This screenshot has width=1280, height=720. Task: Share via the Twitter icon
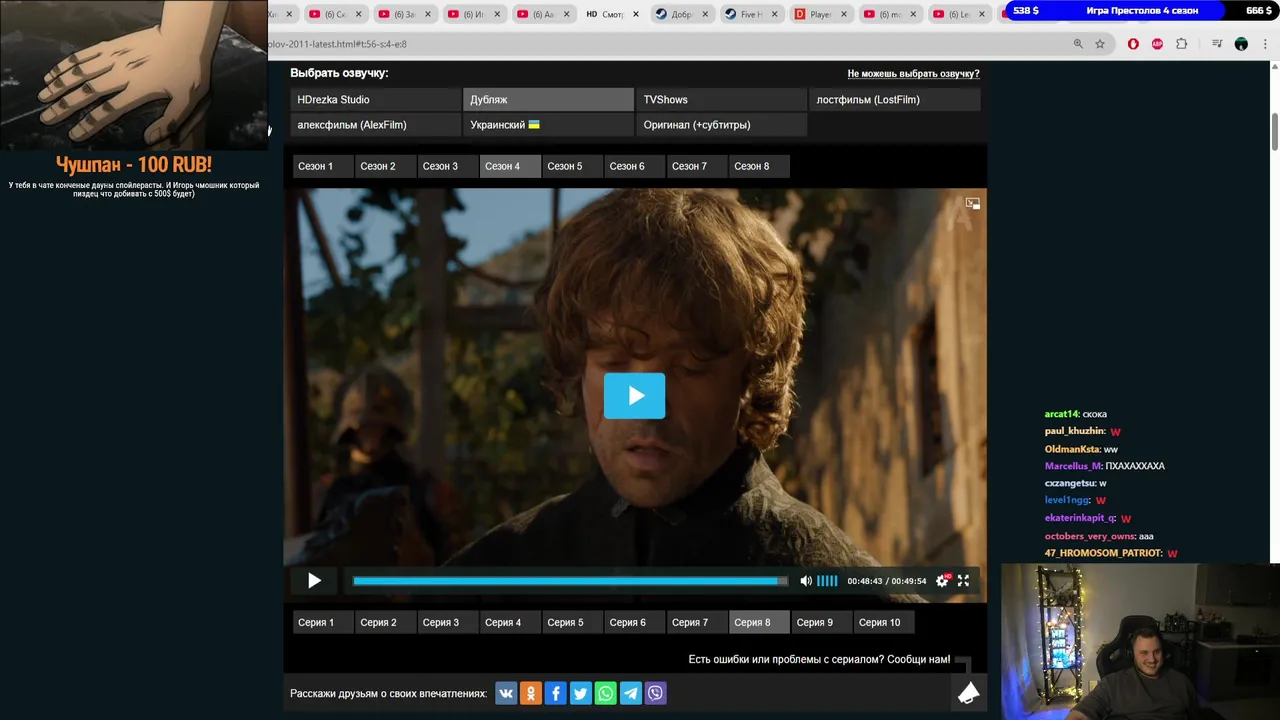coord(580,693)
